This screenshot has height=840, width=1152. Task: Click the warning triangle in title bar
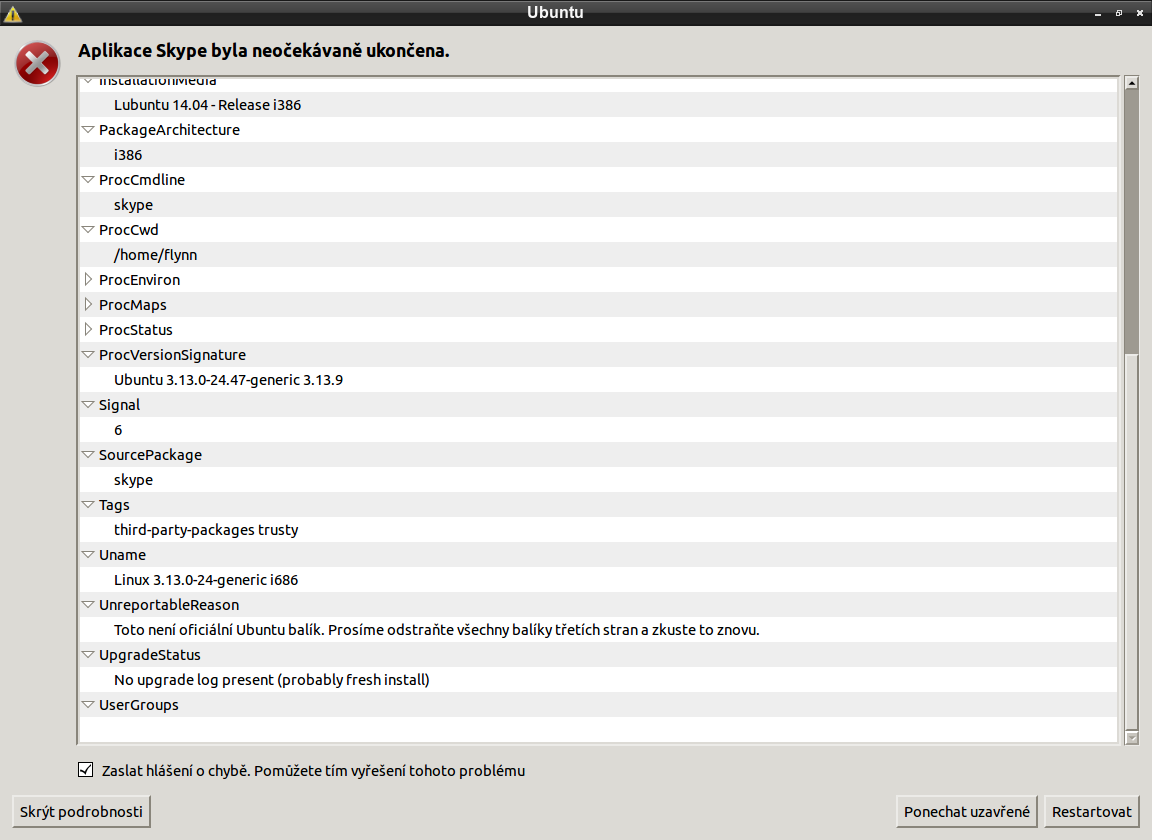[x=12, y=13]
